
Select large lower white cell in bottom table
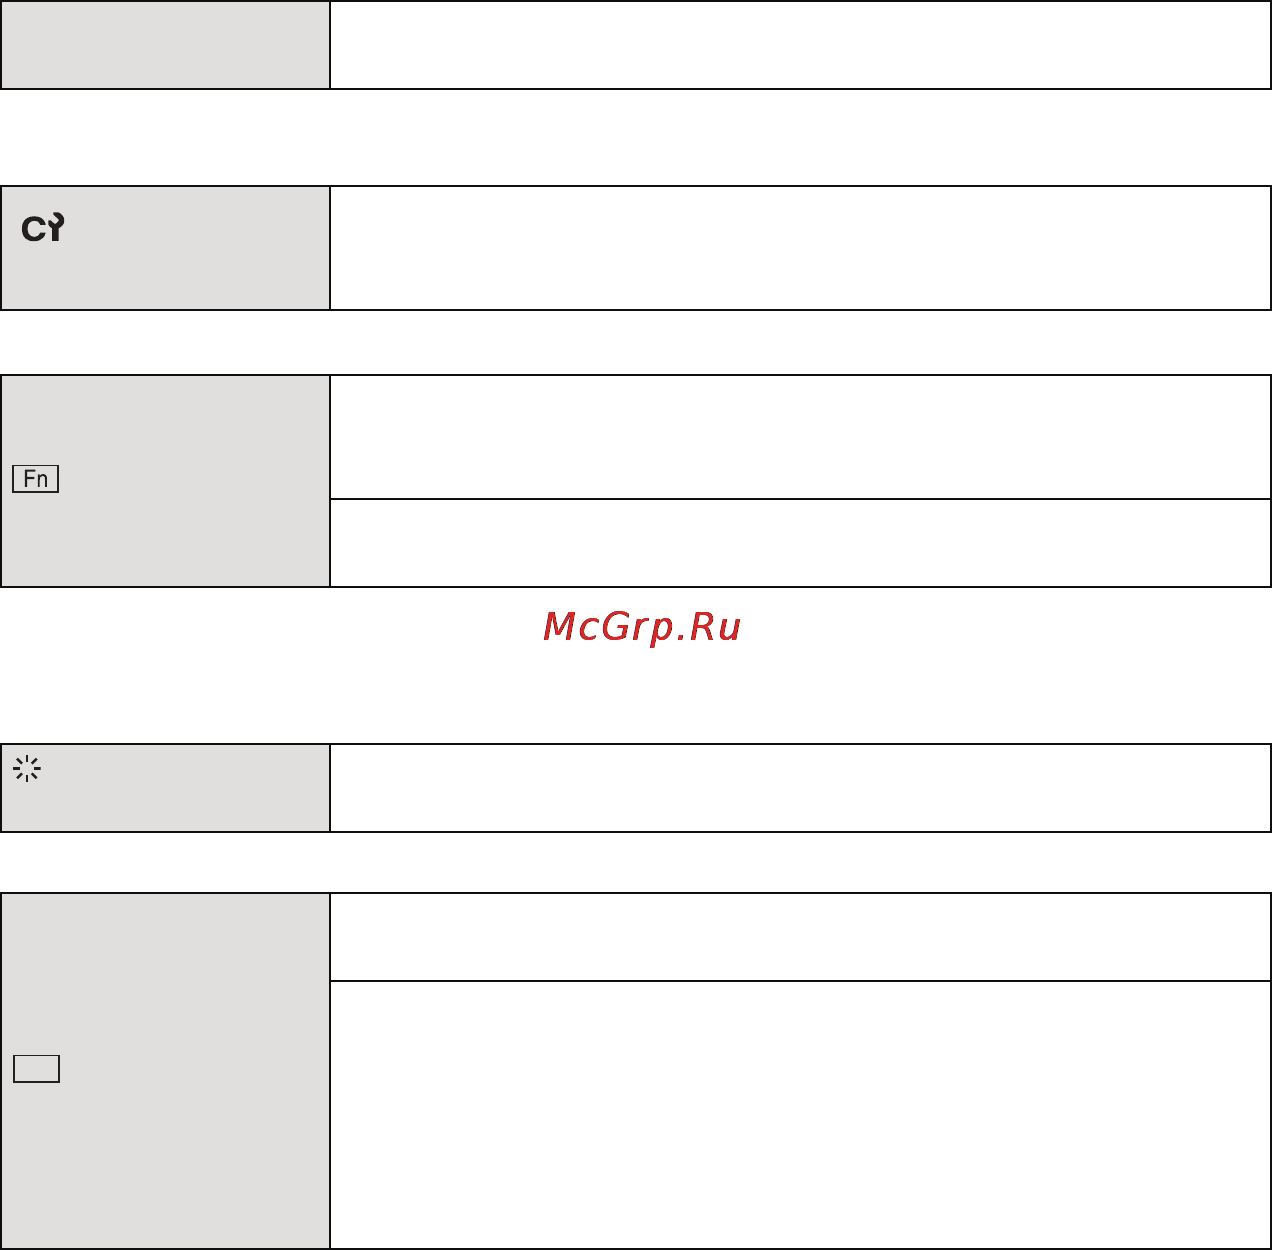[800, 1115]
